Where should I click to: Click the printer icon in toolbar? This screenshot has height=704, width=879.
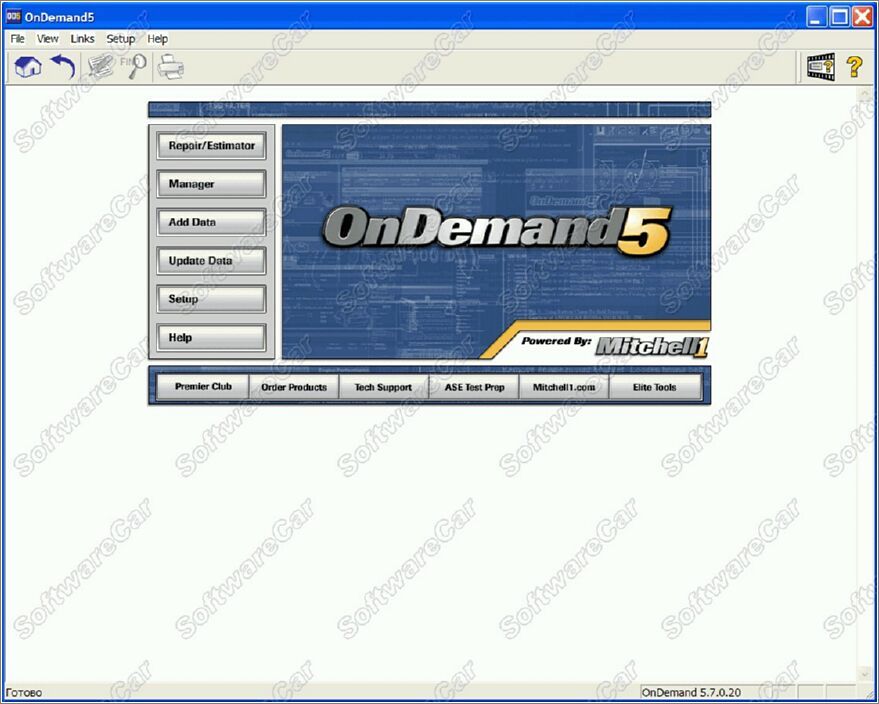(x=171, y=67)
